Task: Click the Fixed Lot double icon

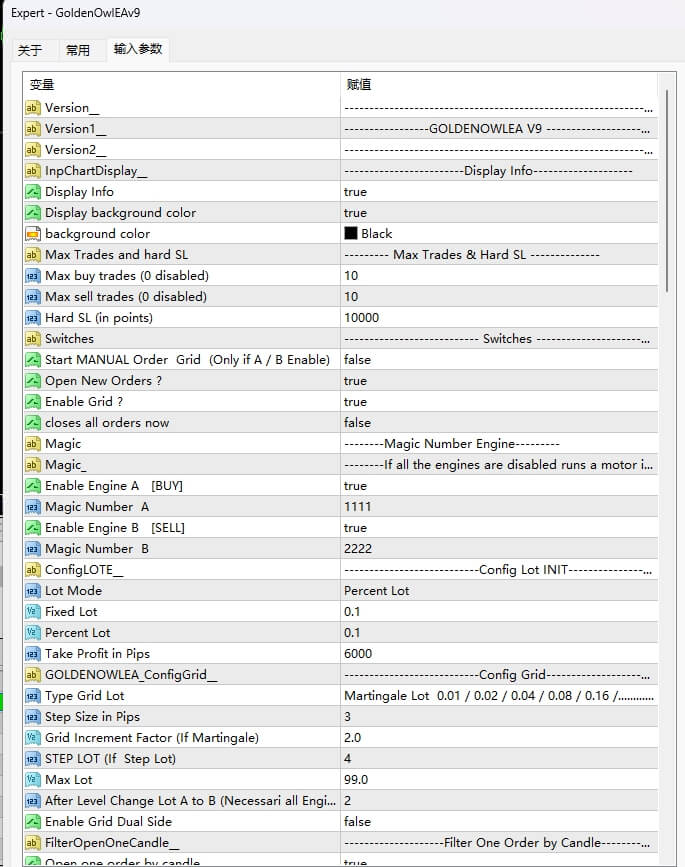Action: pyautogui.click(x=33, y=612)
